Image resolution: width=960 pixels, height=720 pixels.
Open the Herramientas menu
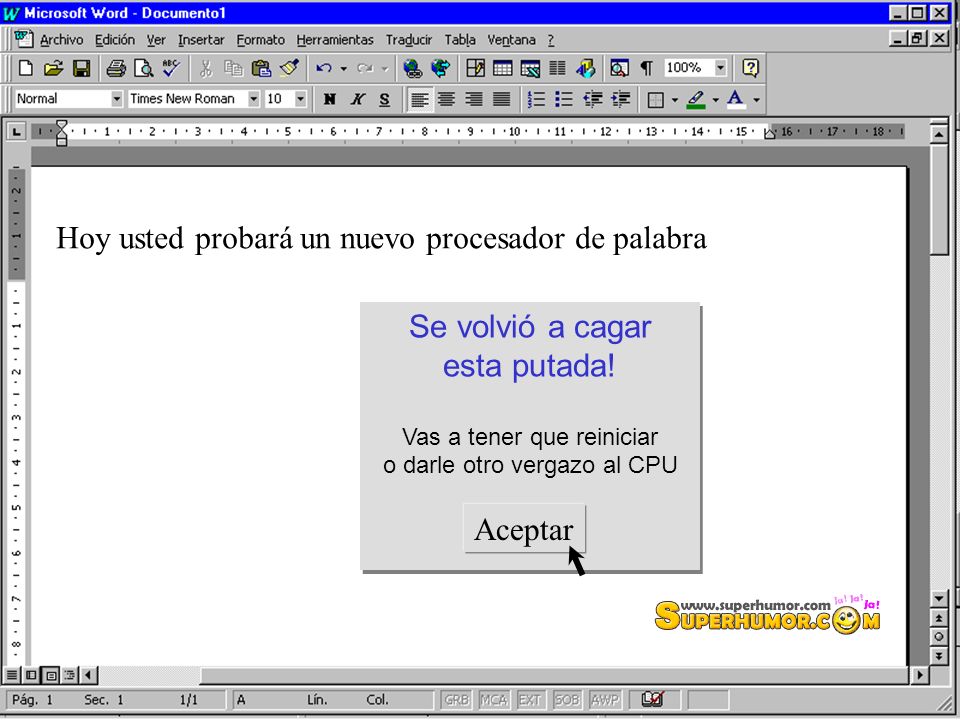click(x=335, y=40)
